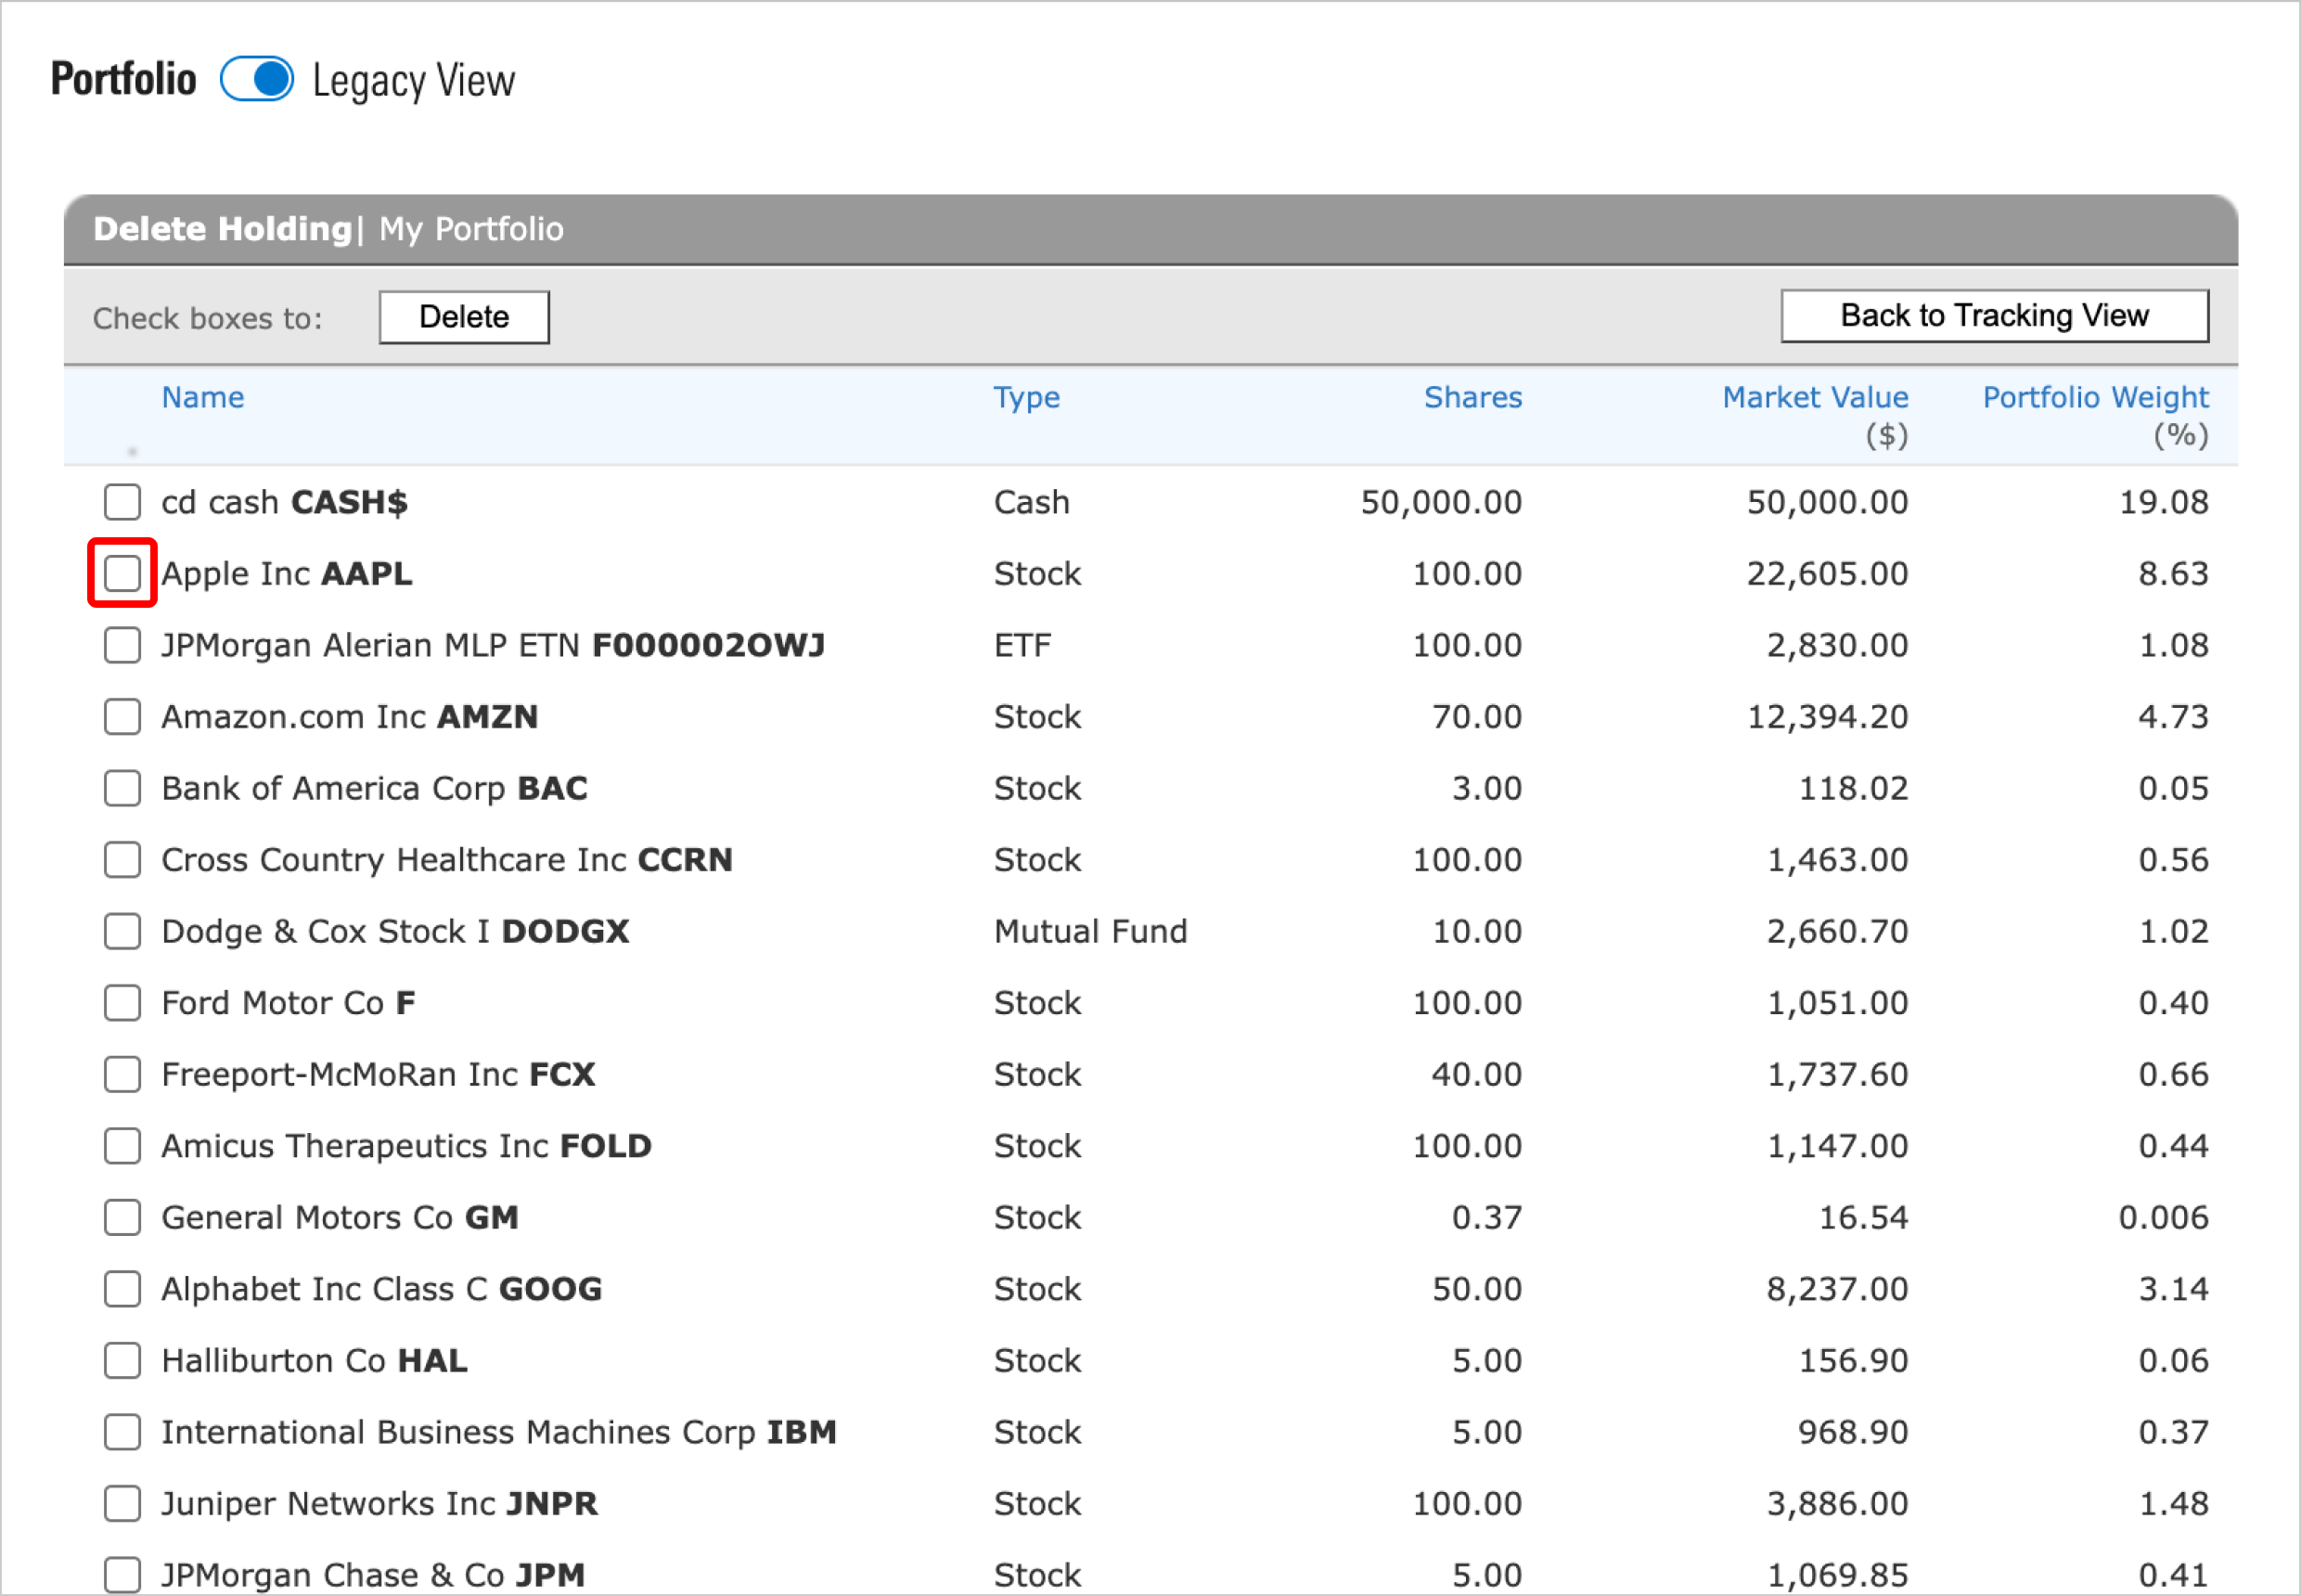
Task: Check the International Business Machines IBM checkbox
Action: pyautogui.click(x=122, y=1431)
